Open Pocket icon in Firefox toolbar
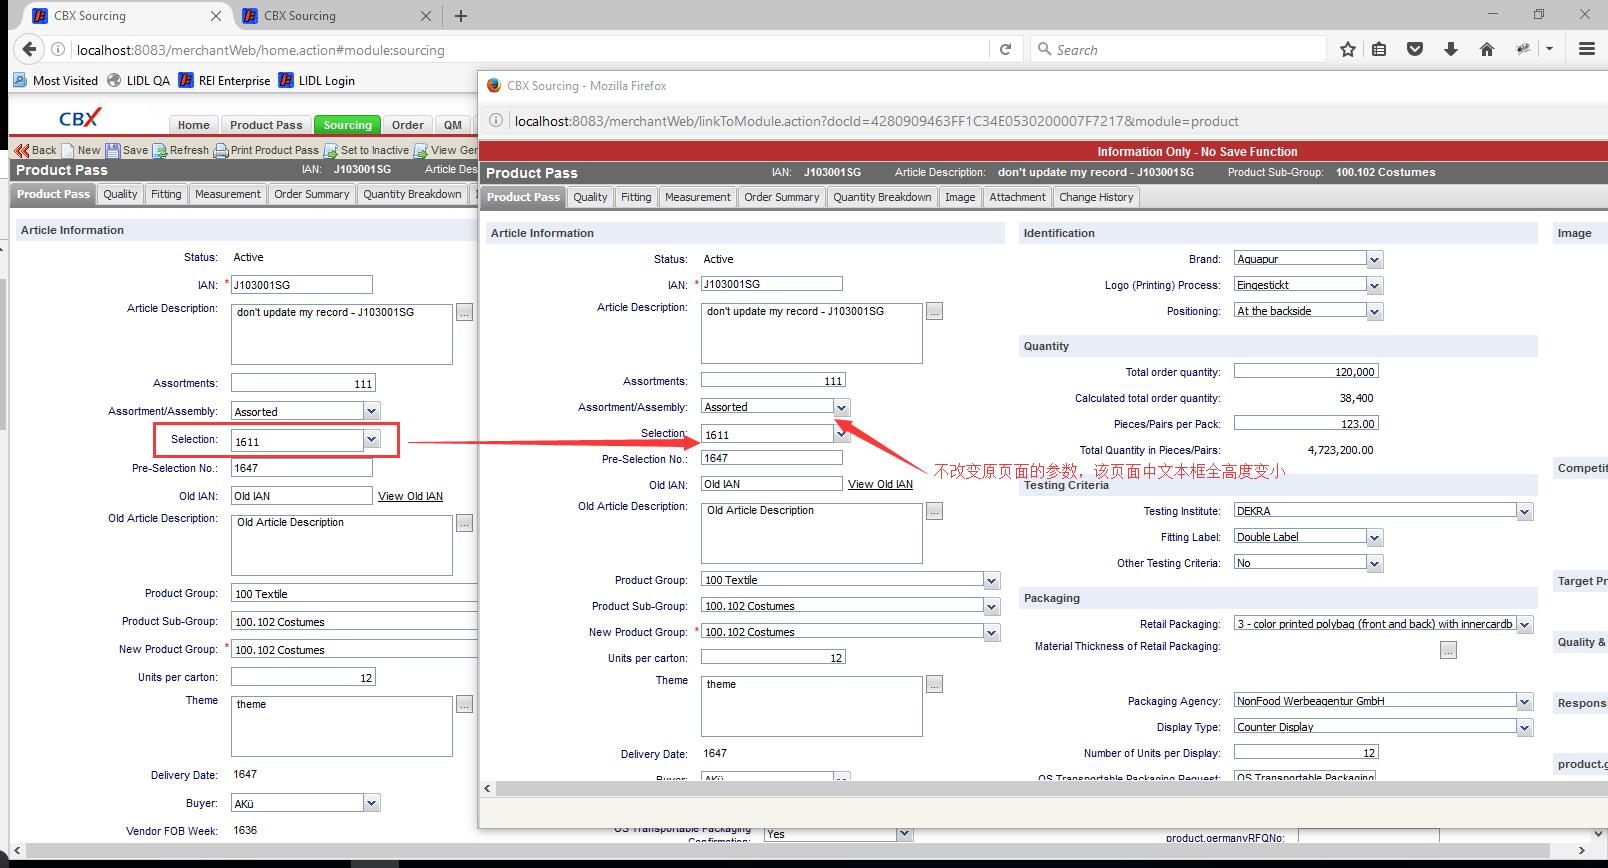 pyautogui.click(x=1415, y=49)
